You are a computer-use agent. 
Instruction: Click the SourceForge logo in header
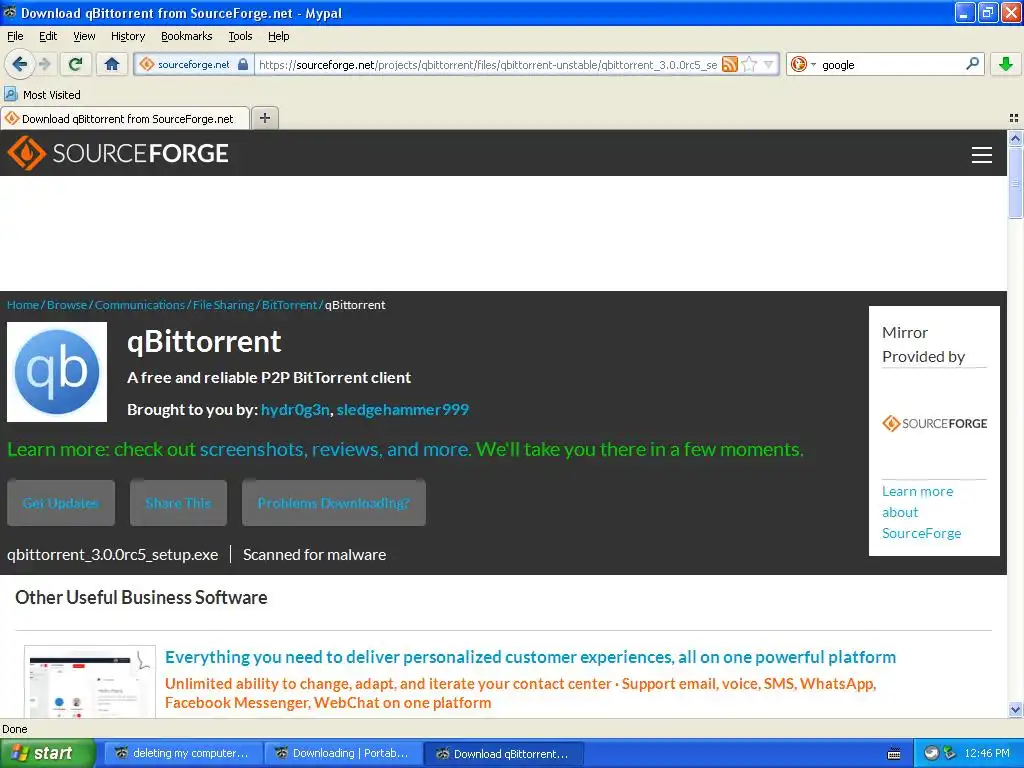click(118, 153)
